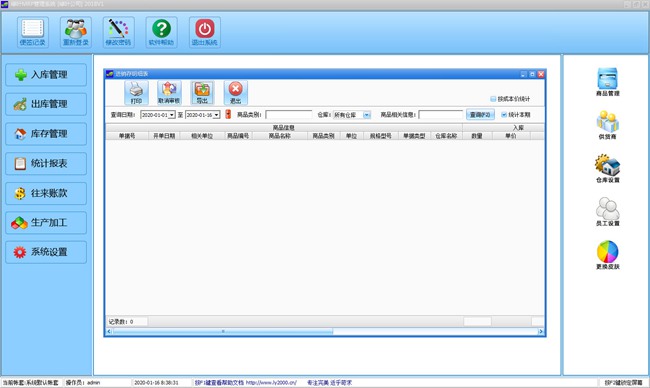
Task: Click the horizontal scrollbar left arrow
Action: (109, 332)
